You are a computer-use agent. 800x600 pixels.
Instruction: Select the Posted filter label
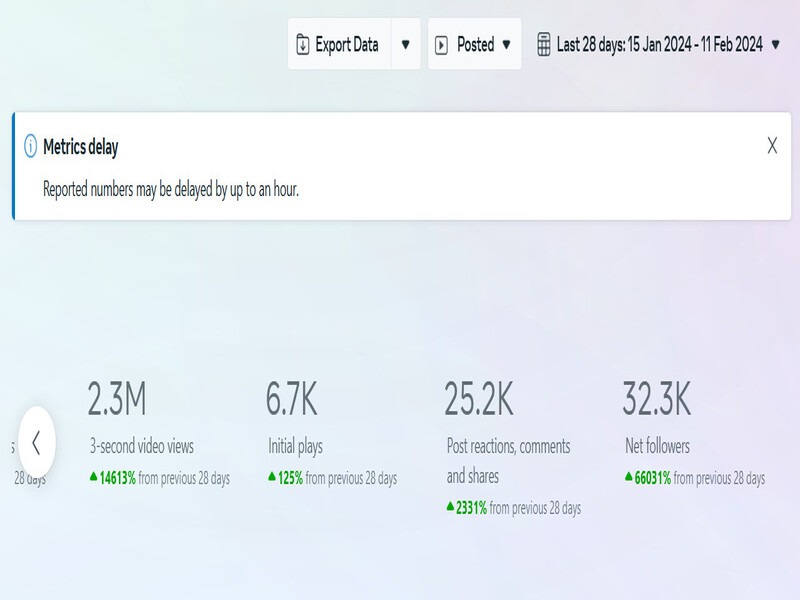pyautogui.click(x=475, y=45)
